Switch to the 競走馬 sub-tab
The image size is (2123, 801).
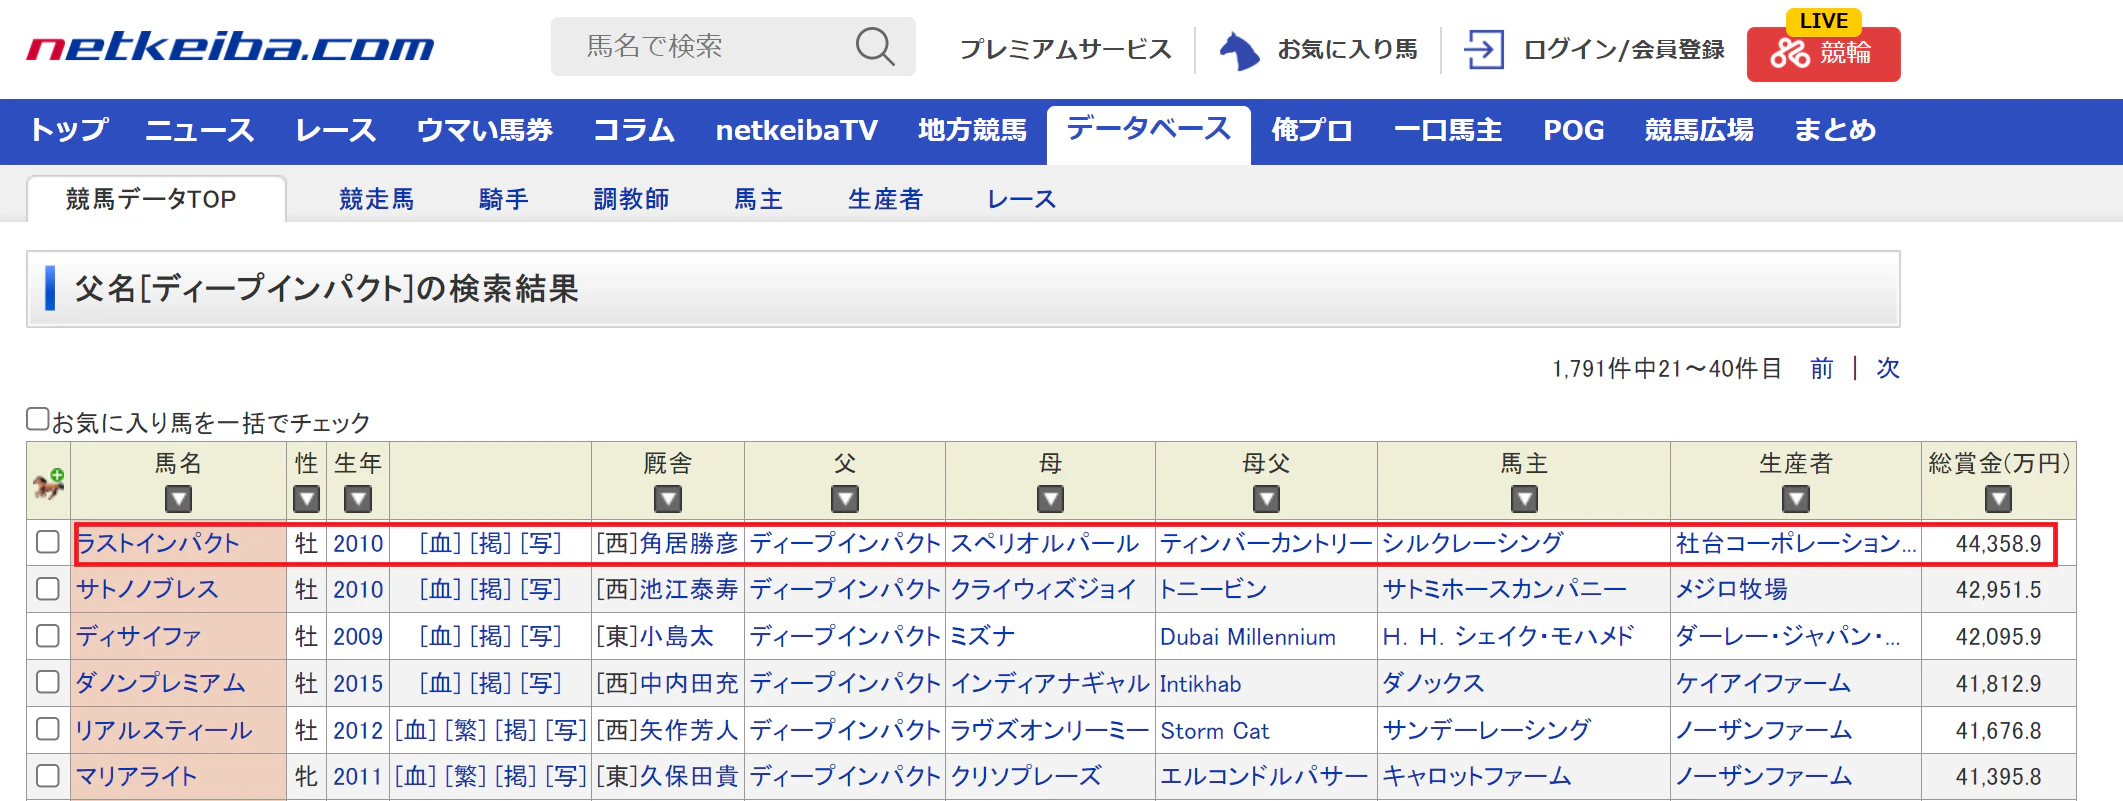(x=377, y=199)
